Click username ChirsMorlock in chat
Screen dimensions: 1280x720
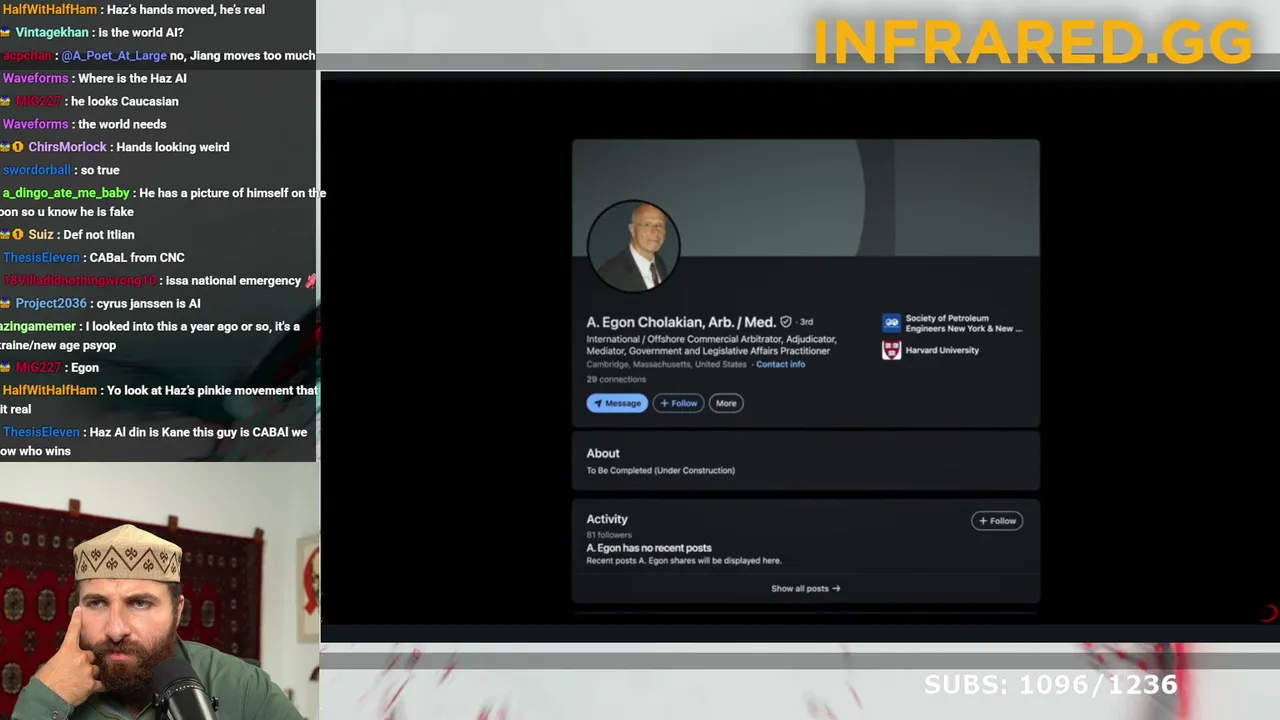[x=67, y=147]
